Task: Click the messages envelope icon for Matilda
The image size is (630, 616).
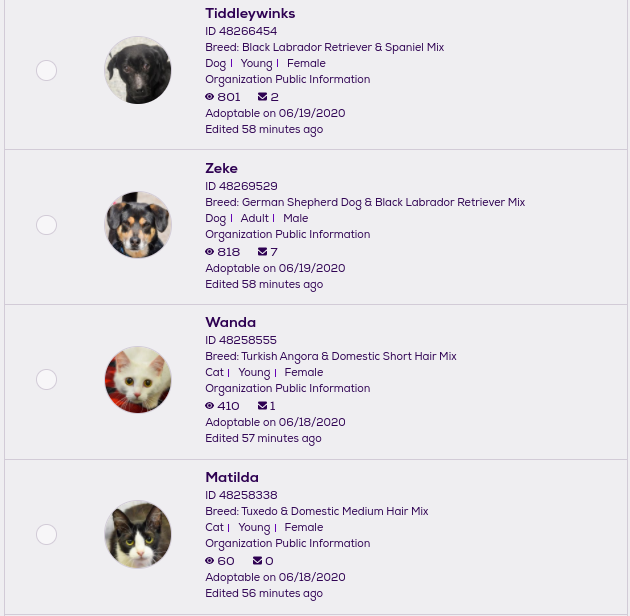Action: click(x=258, y=561)
